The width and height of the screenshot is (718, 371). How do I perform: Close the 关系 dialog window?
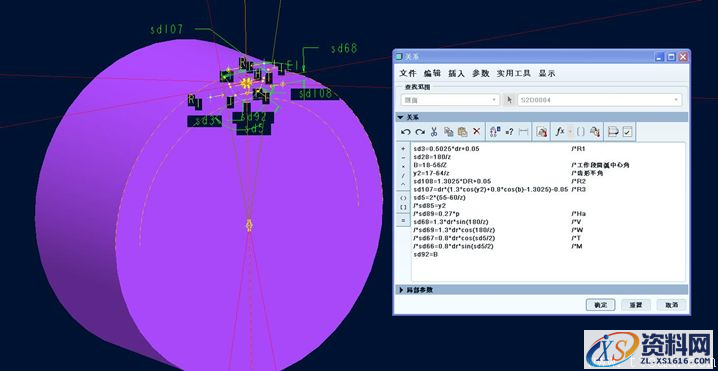(683, 57)
